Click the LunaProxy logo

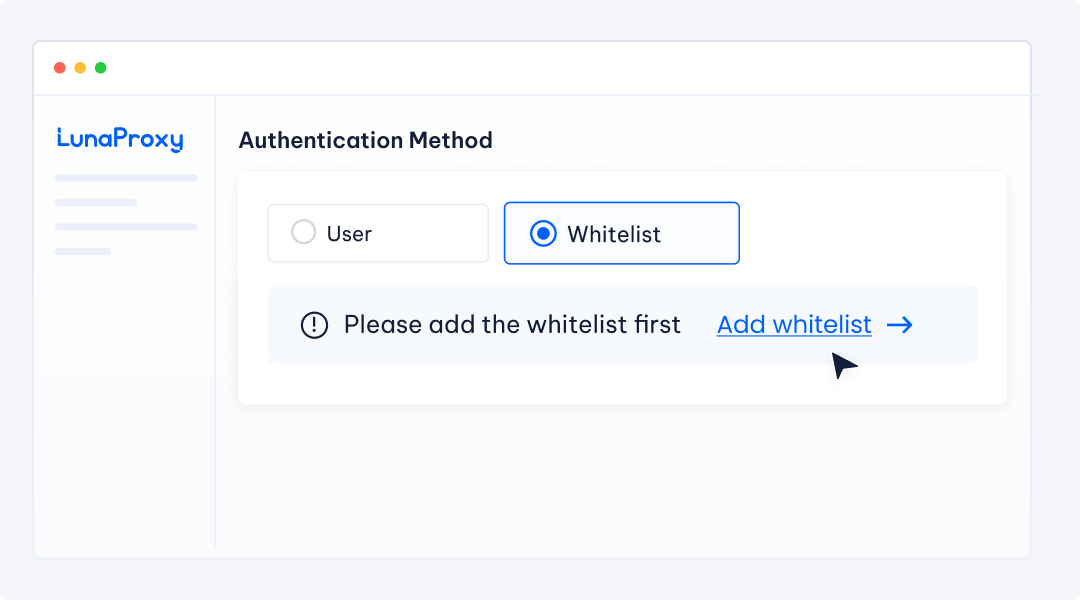[x=120, y=139]
